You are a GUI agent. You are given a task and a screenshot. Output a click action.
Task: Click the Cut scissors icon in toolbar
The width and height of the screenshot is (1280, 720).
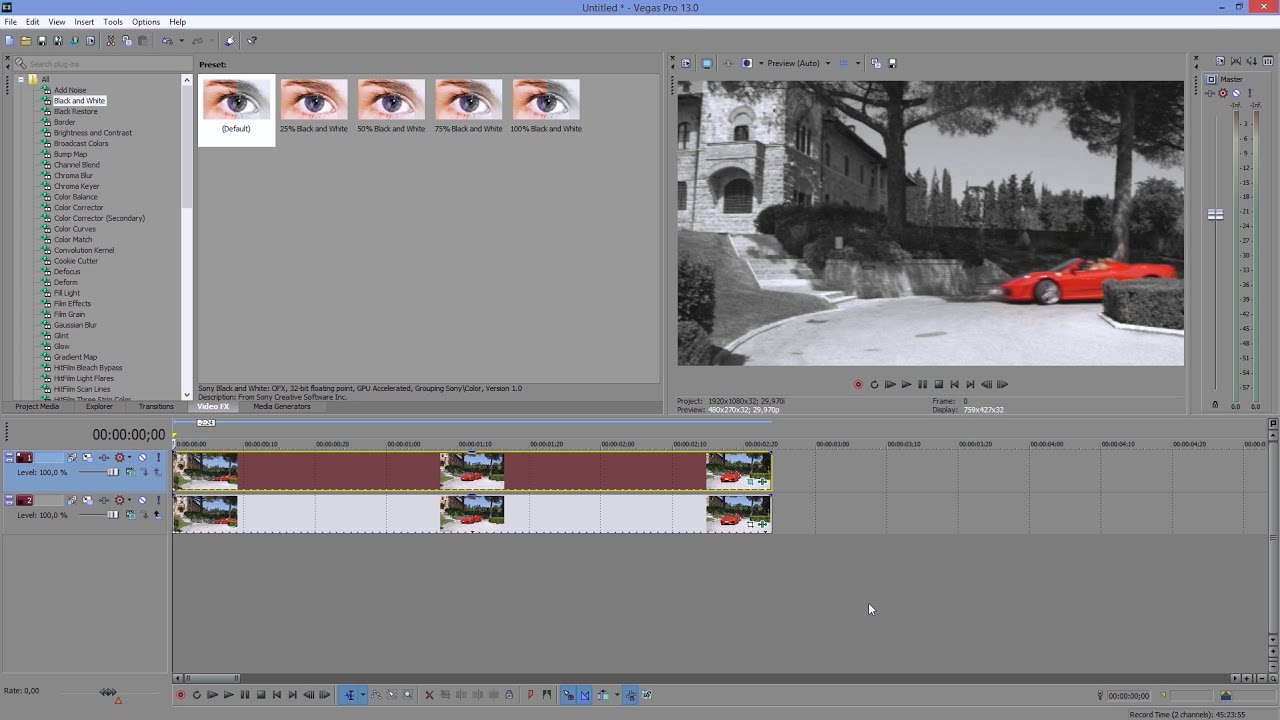pyautogui.click(x=111, y=41)
